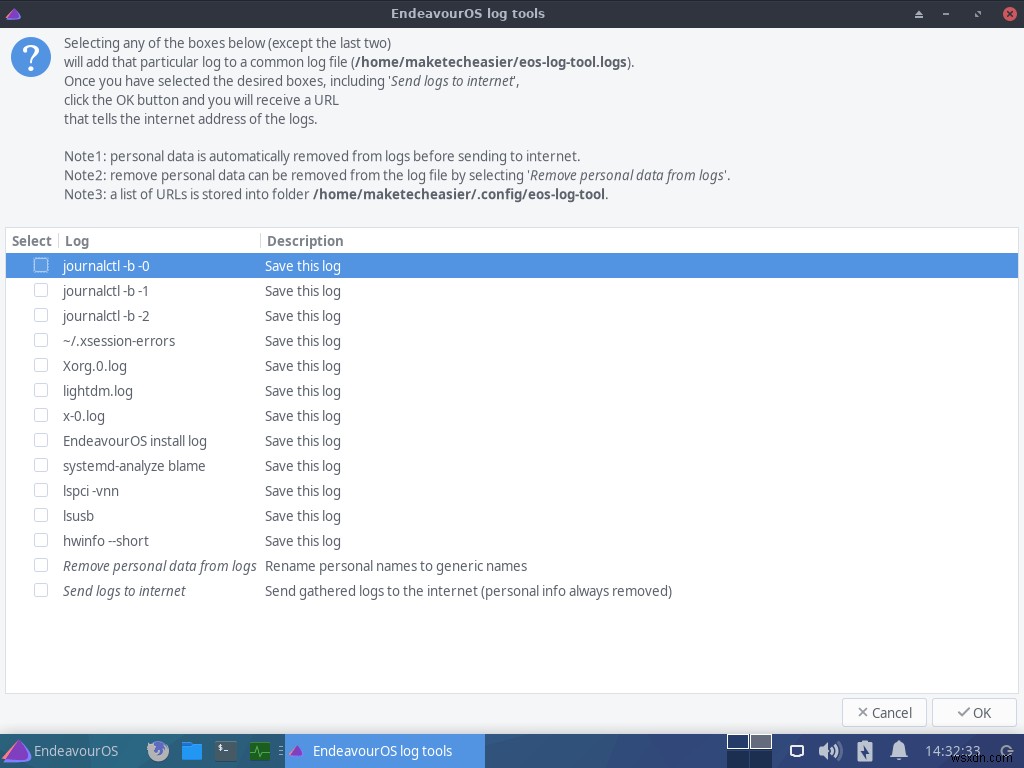
Task: Sort by the Log column header
Action: click(159, 241)
